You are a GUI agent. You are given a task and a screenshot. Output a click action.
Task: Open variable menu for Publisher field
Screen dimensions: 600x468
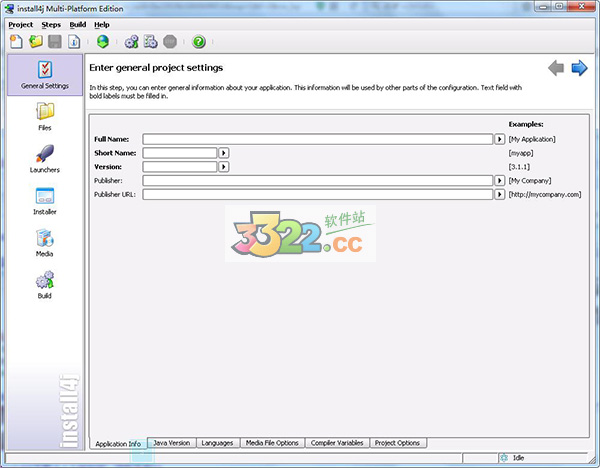coord(499,181)
